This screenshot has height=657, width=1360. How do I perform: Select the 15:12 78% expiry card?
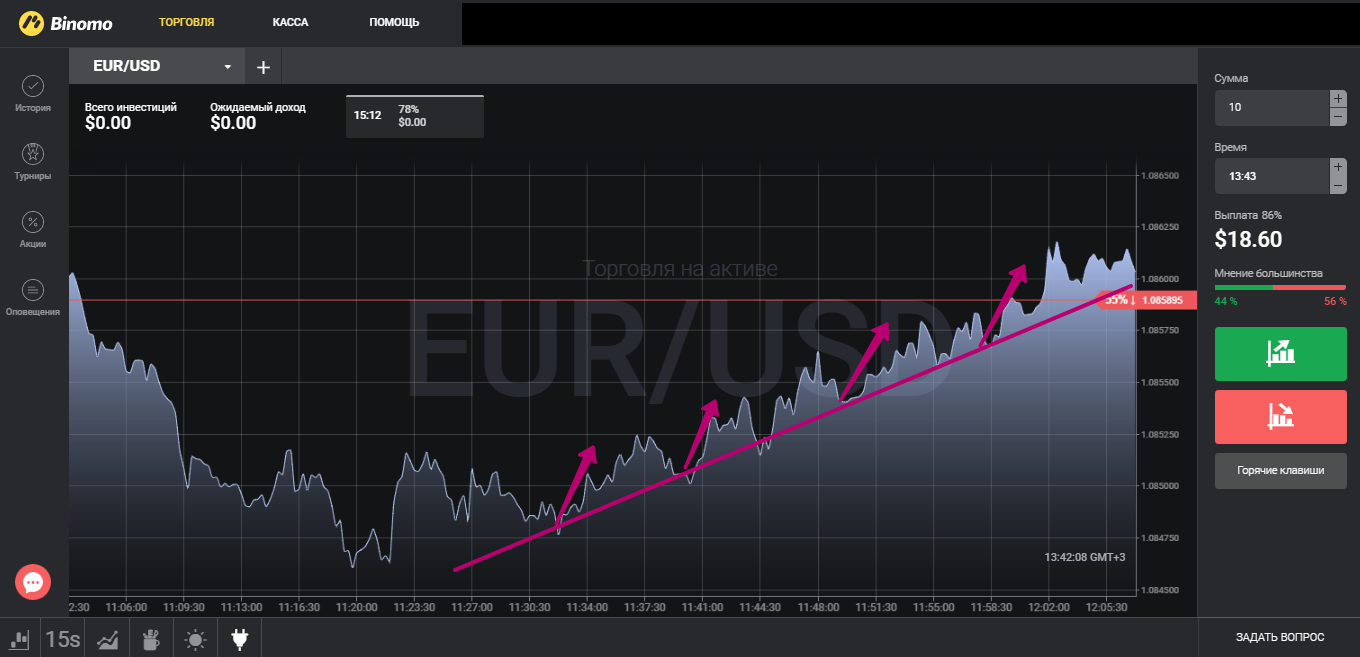[x=415, y=116]
